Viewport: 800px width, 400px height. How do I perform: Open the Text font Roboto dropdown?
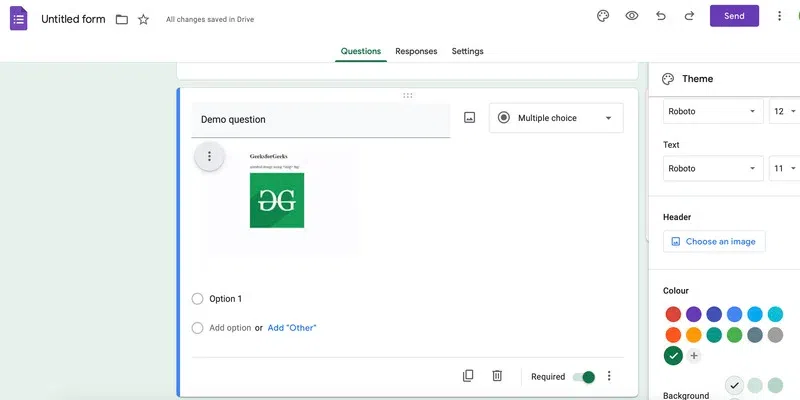(713, 168)
